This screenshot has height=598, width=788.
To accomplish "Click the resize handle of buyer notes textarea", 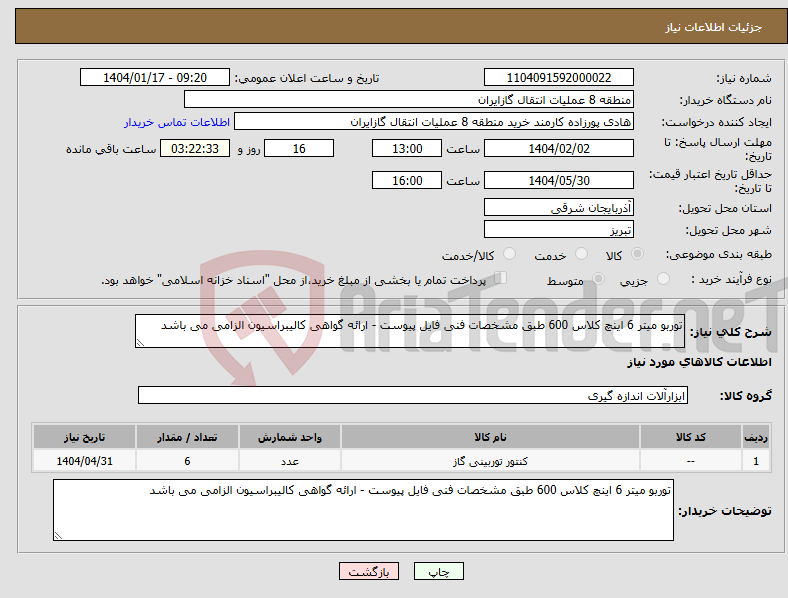I will pyautogui.click(x=58, y=536).
